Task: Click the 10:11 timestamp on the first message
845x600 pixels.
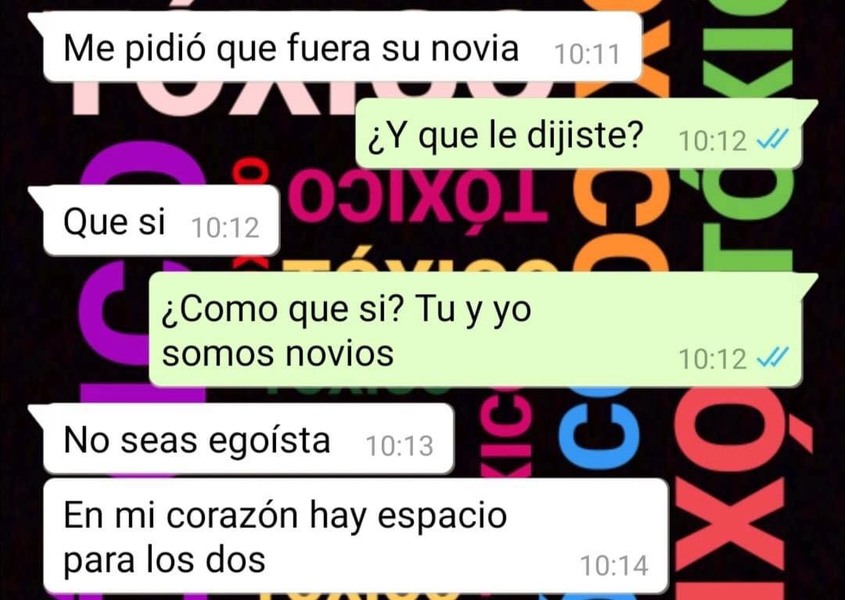Action: pos(587,54)
